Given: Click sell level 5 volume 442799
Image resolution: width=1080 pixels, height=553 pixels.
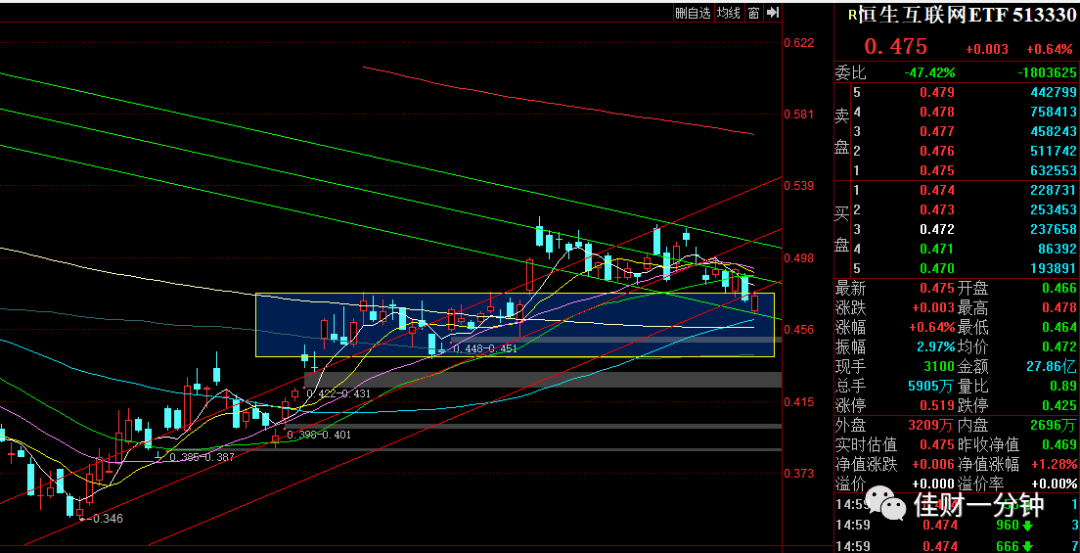Looking at the screenshot, I should coord(1054,92).
